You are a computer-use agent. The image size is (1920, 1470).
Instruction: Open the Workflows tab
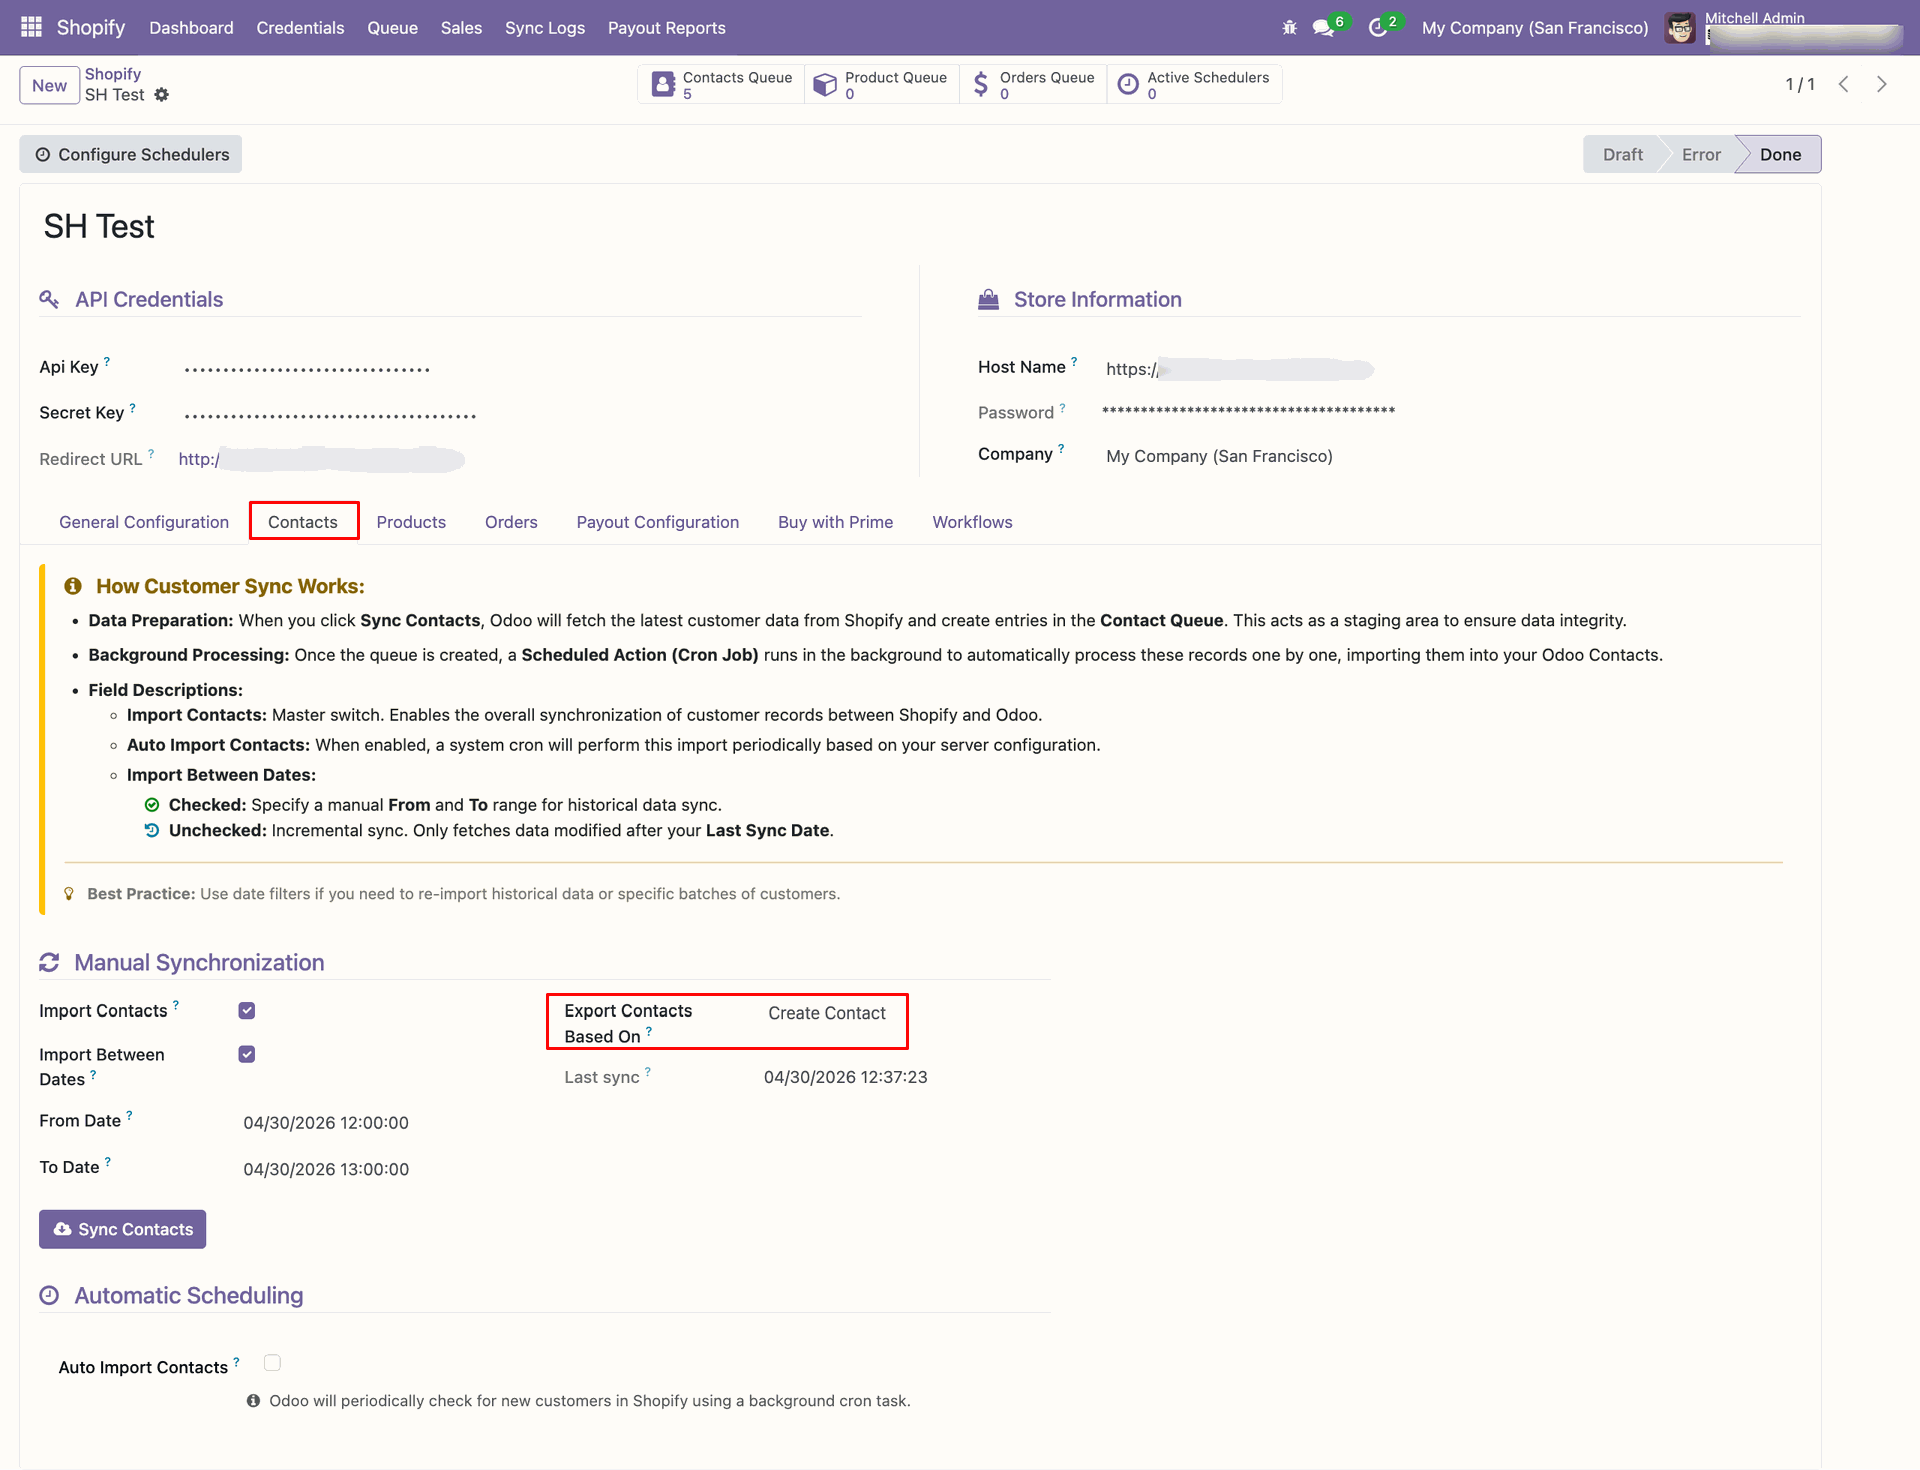pyautogui.click(x=973, y=522)
